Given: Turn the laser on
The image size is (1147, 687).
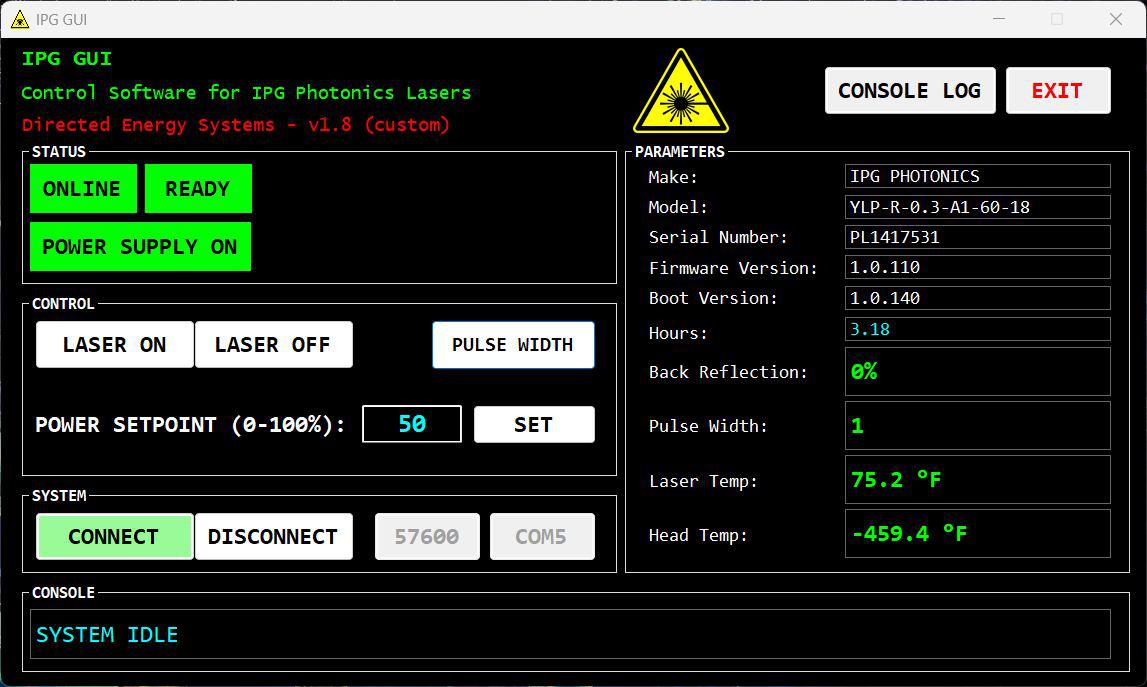Looking at the screenshot, I should tap(114, 345).
